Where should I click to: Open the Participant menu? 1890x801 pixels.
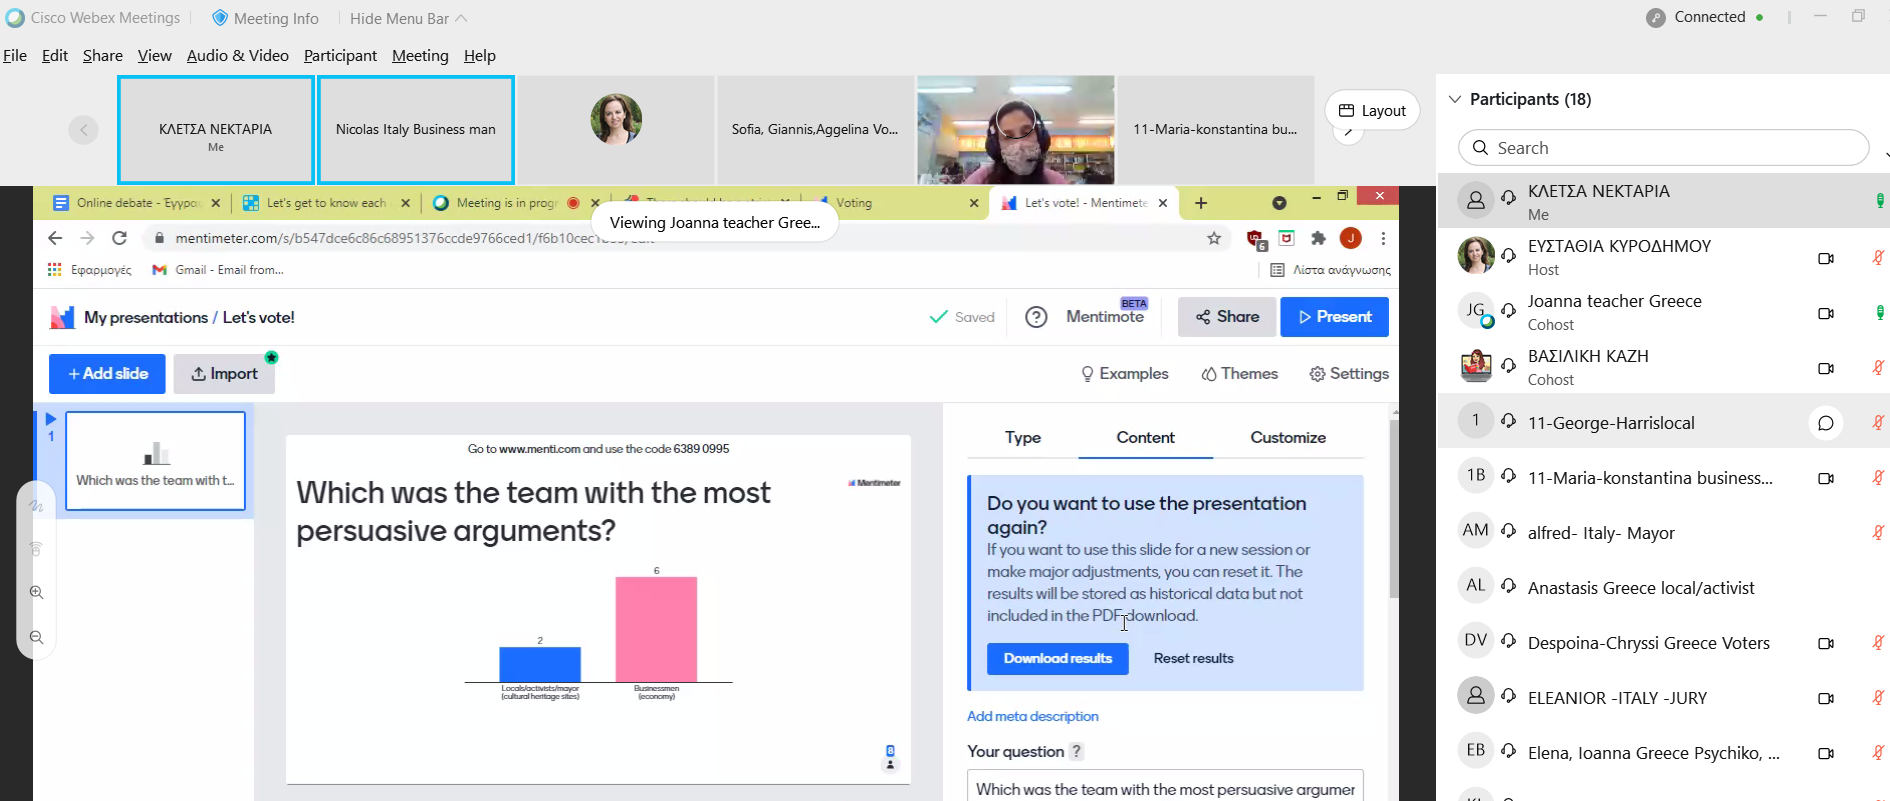[340, 56]
